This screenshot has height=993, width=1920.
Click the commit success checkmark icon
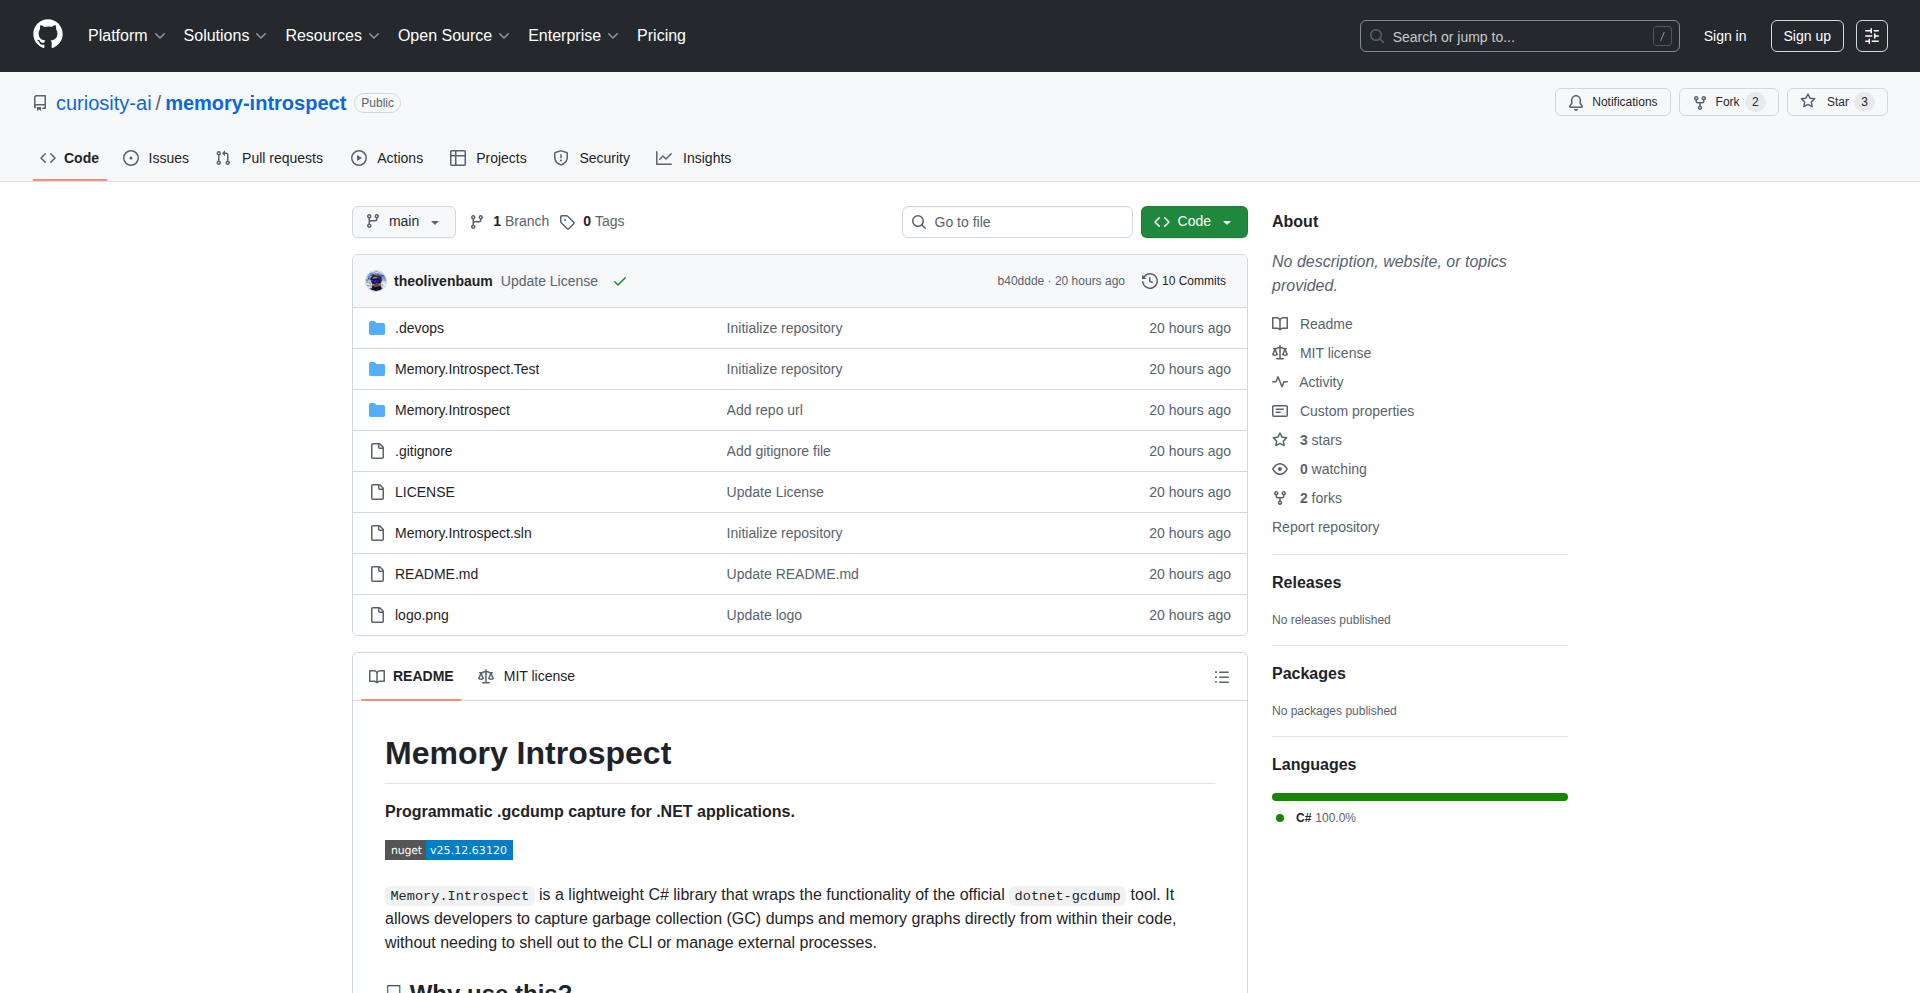(620, 281)
